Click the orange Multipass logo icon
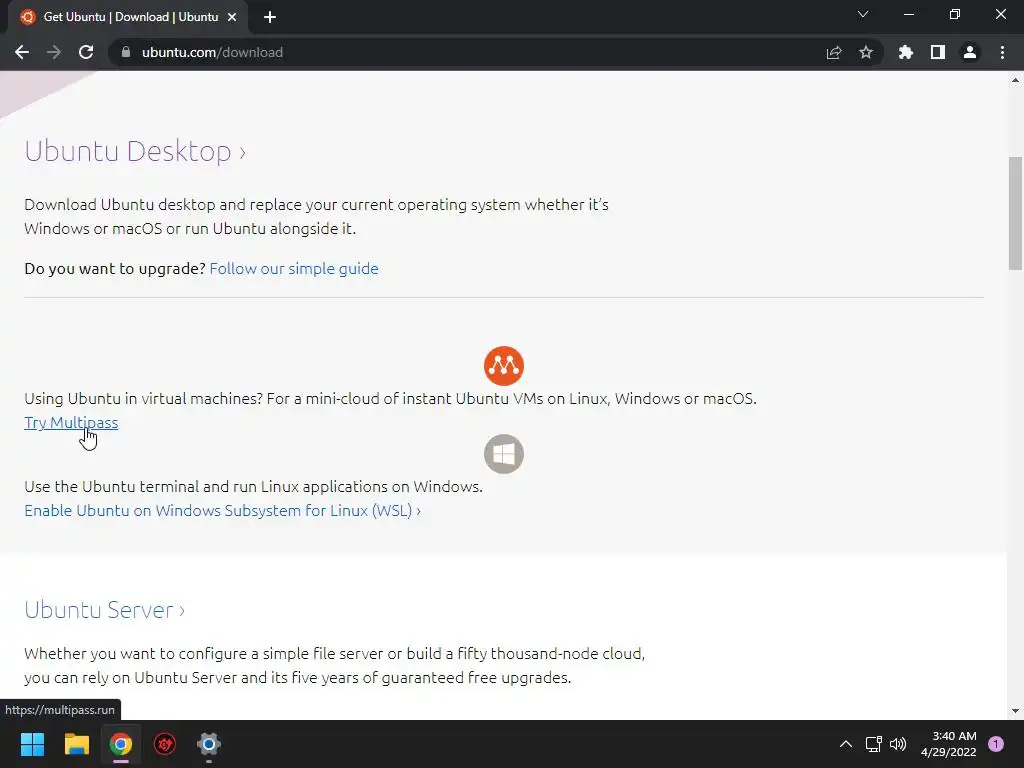Screen dimensions: 1024x768 [x=504, y=366]
